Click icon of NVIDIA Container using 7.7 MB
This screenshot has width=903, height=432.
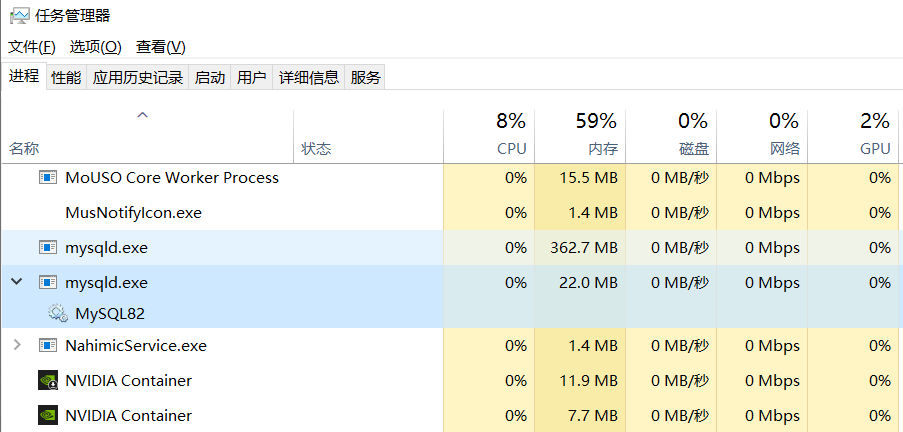click(48, 415)
